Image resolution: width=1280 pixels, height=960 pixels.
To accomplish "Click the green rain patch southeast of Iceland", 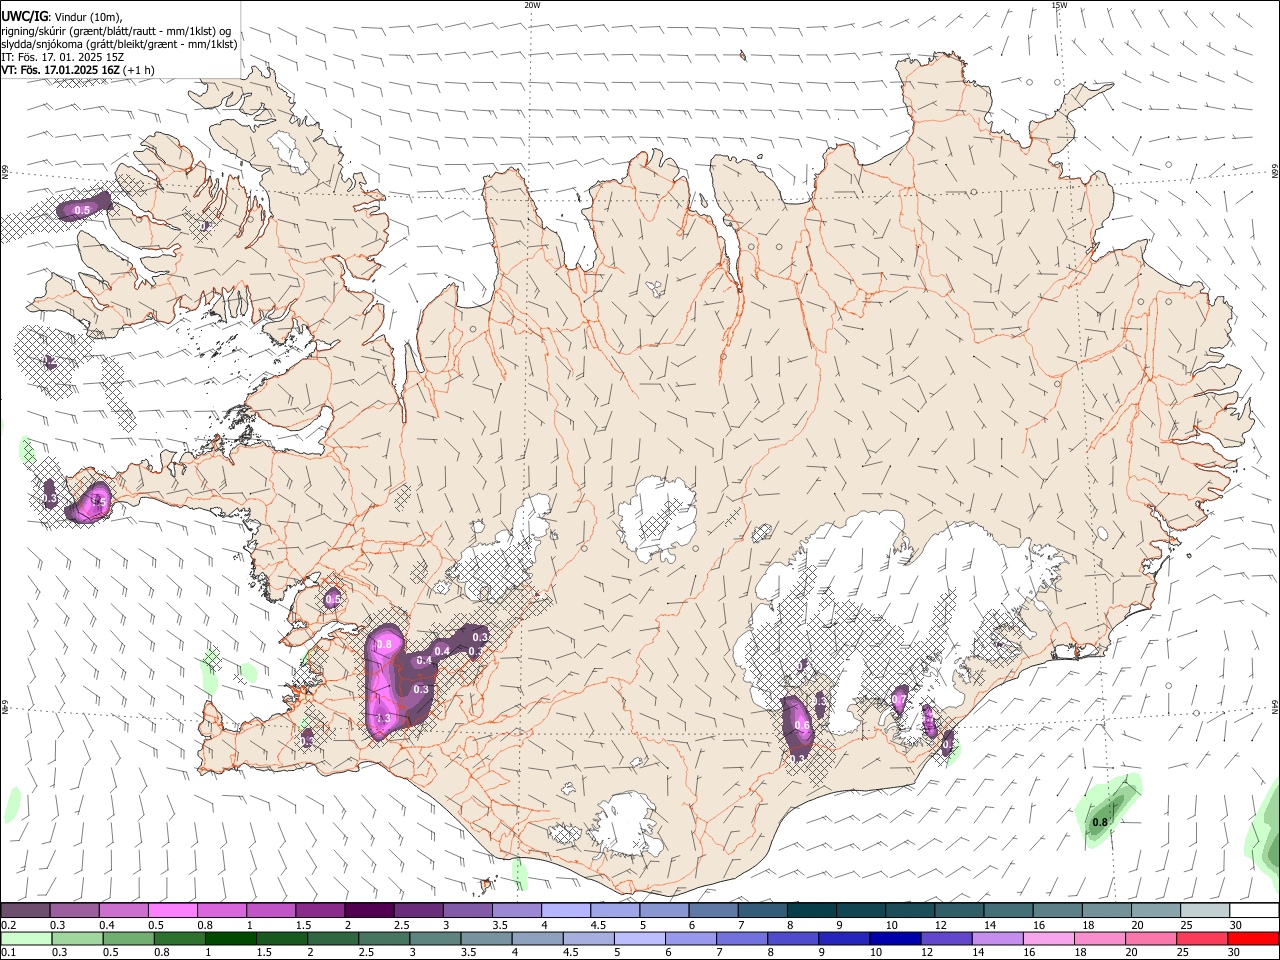I will pos(1109,812).
